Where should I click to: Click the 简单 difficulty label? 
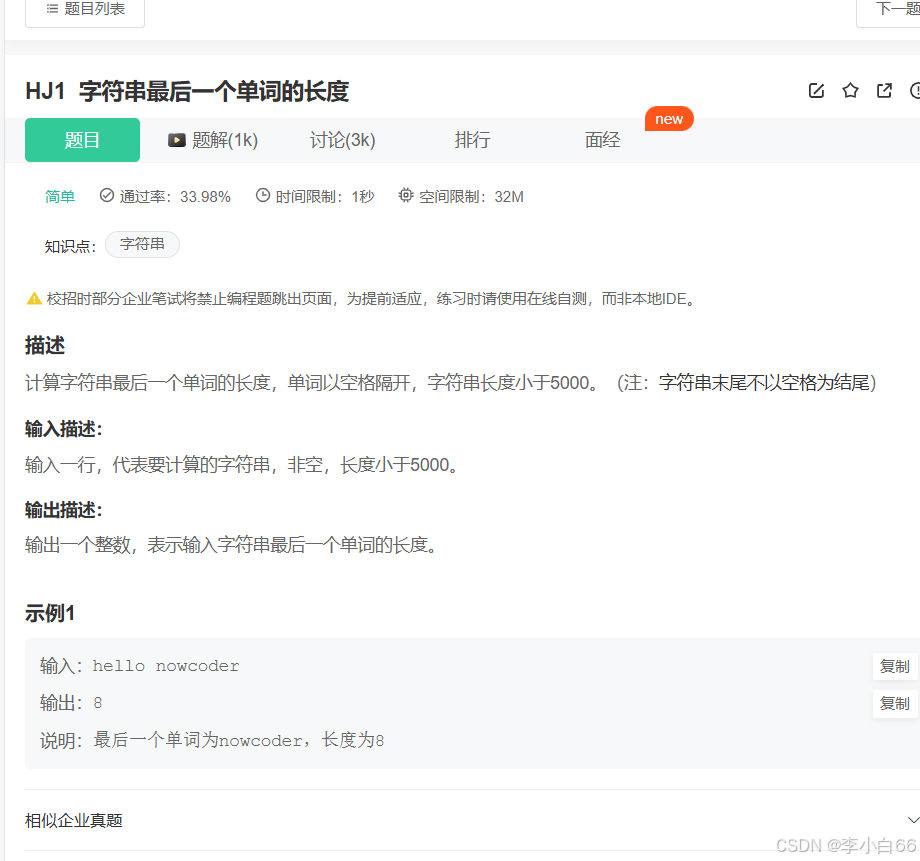[x=60, y=196]
